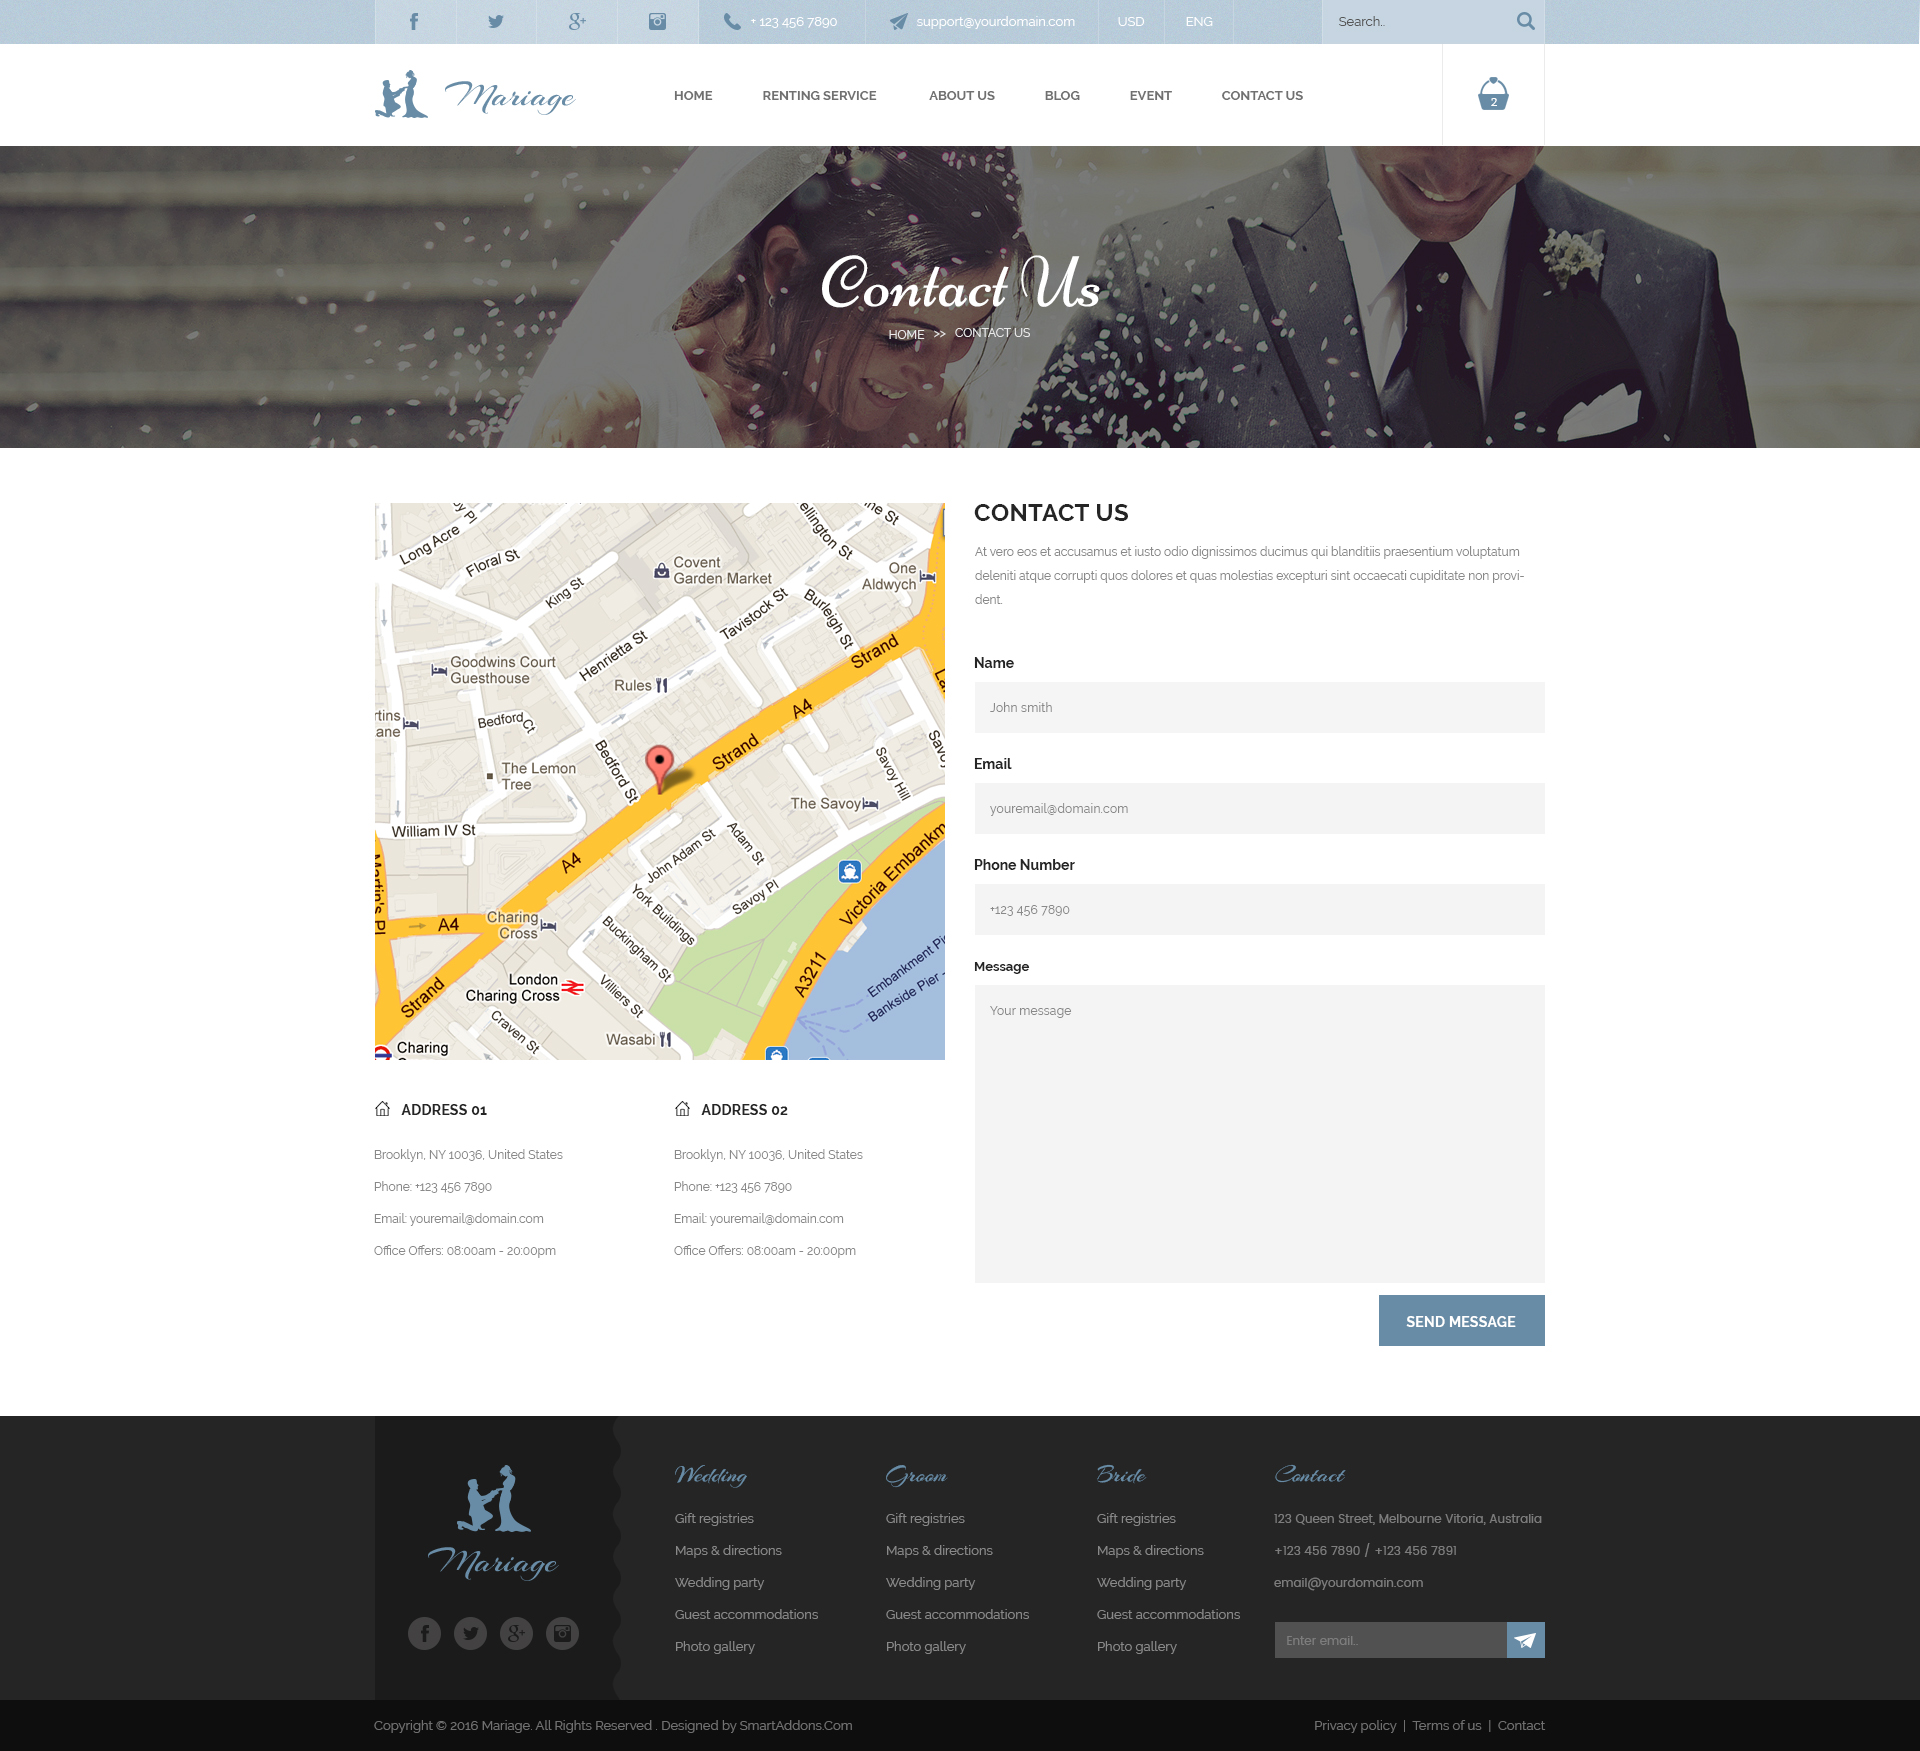This screenshot has height=1751, width=1920.
Task: Open the Event navigation item
Action: 1150,96
